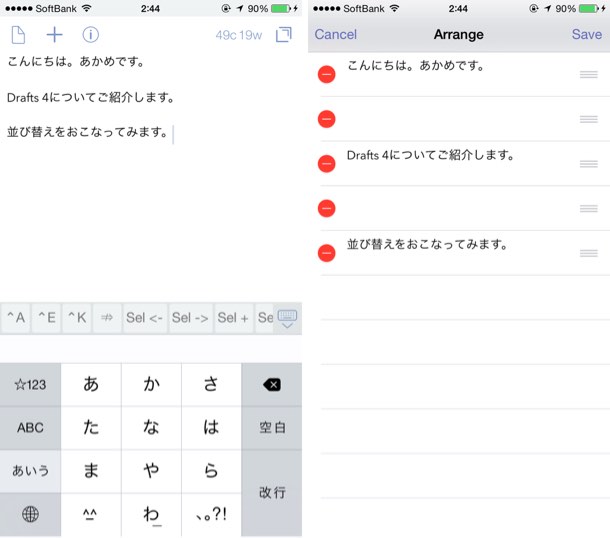
Task: Tap the な kana key
Action: click(151, 428)
